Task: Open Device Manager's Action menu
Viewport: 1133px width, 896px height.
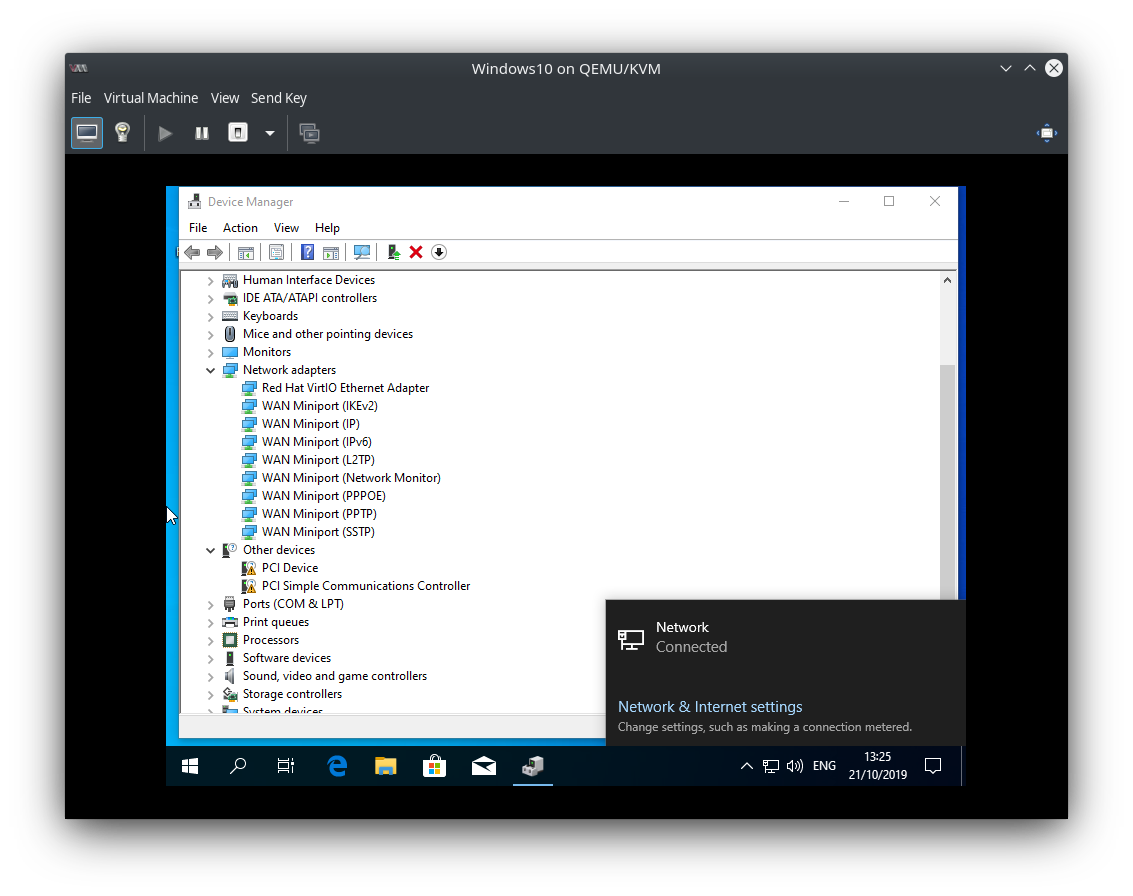Action: [x=240, y=228]
